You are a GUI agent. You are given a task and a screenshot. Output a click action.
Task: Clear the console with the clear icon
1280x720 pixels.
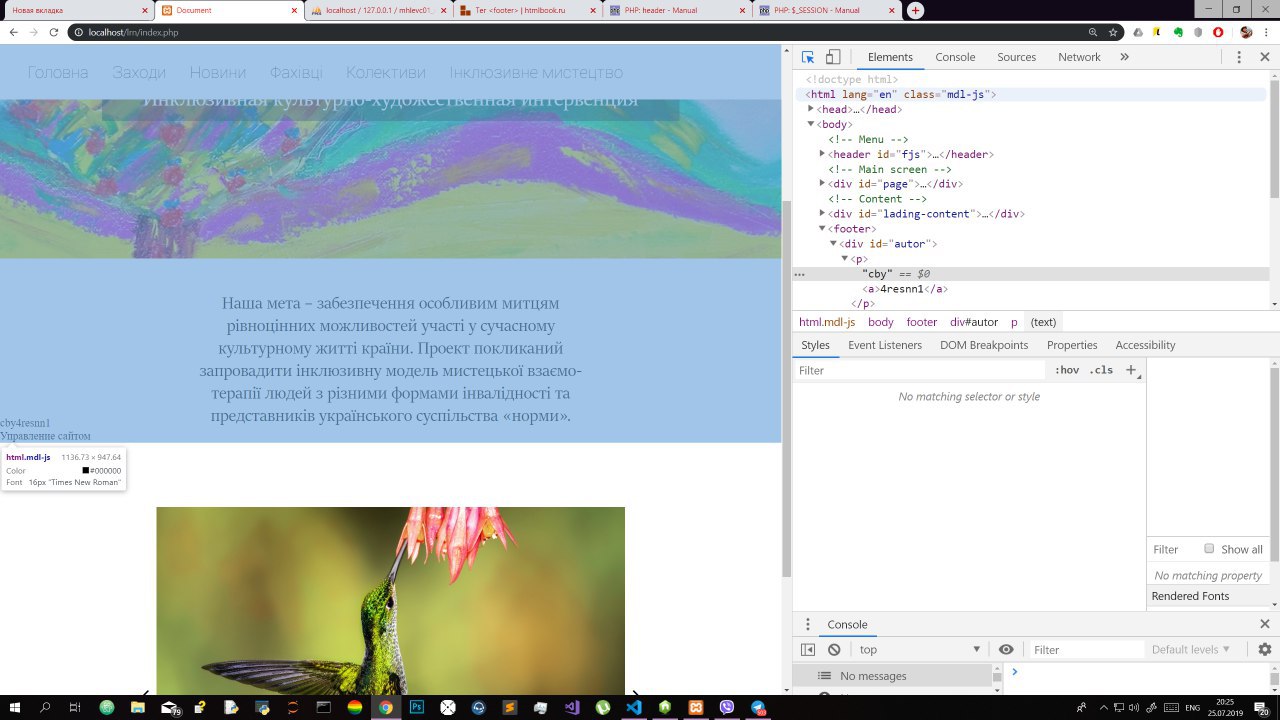[834, 650]
